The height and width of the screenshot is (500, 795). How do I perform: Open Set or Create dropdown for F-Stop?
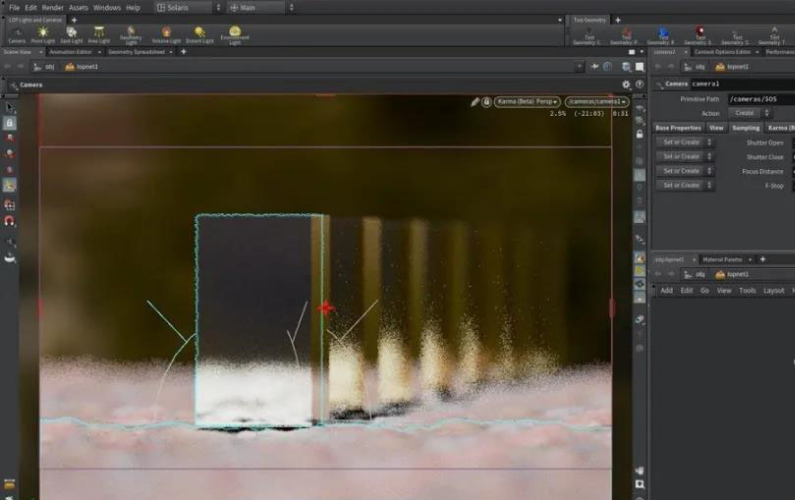pyautogui.click(x=685, y=185)
